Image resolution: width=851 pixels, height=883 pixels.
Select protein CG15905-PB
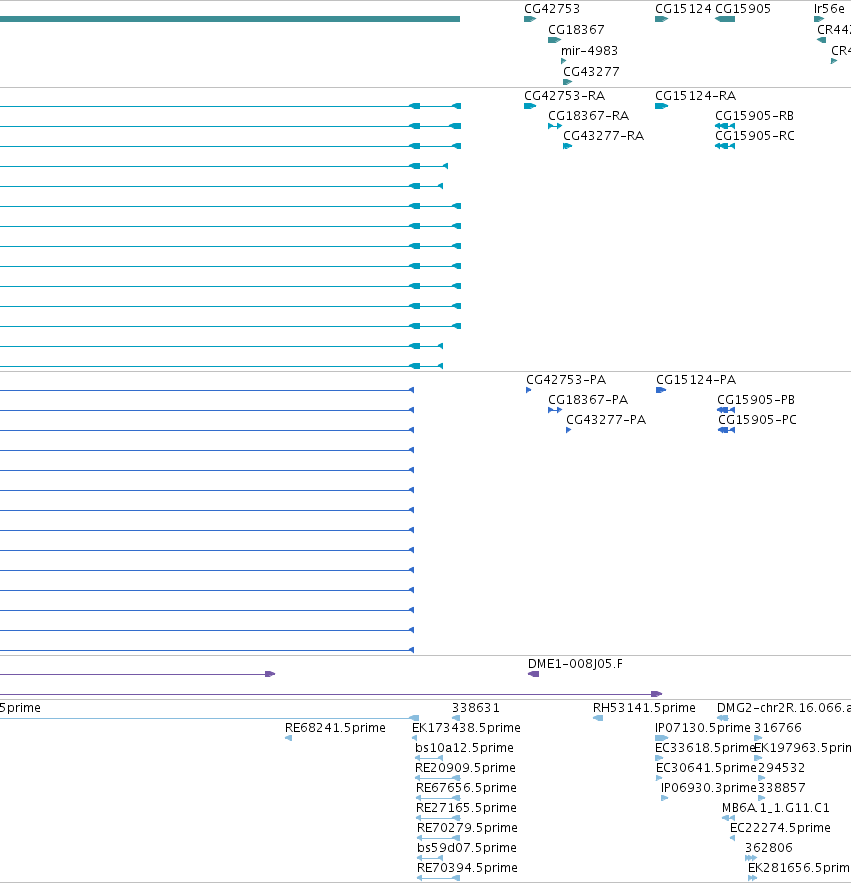756,400
